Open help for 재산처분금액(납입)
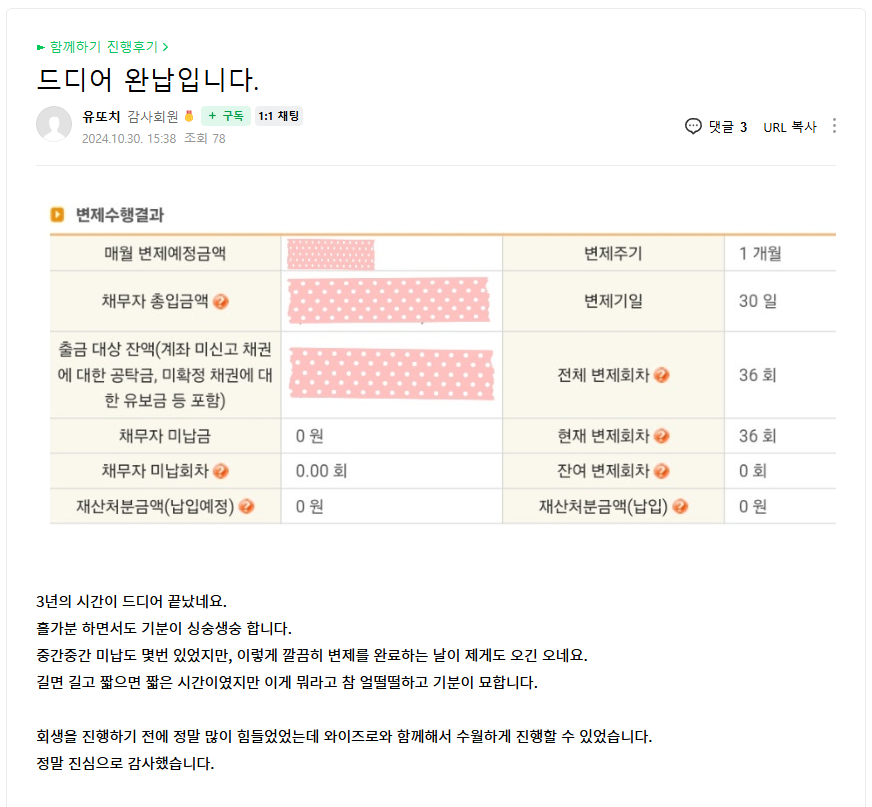872x807 pixels. pyautogui.click(x=680, y=507)
